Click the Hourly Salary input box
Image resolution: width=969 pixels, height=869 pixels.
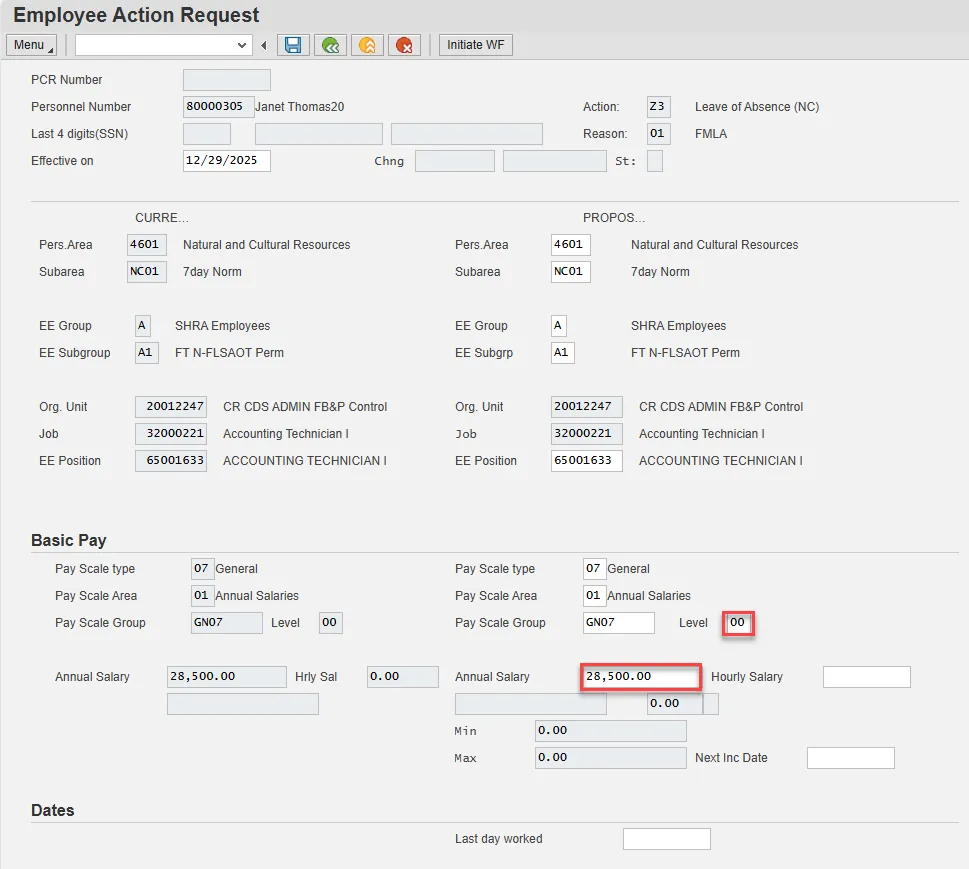tap(866, 677)
